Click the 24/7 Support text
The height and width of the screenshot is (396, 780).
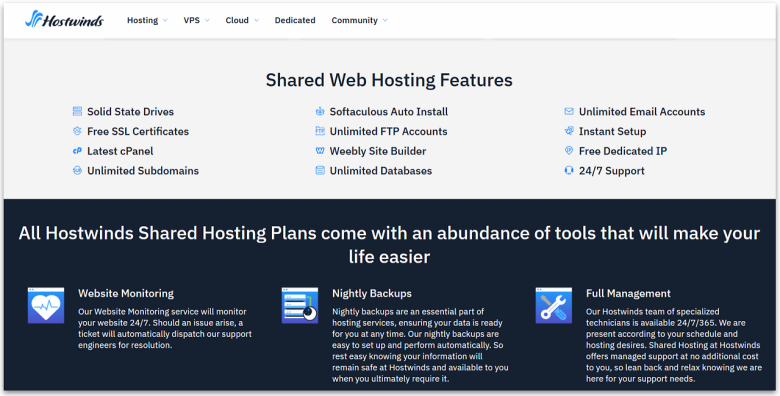click(x=611, y=171)
